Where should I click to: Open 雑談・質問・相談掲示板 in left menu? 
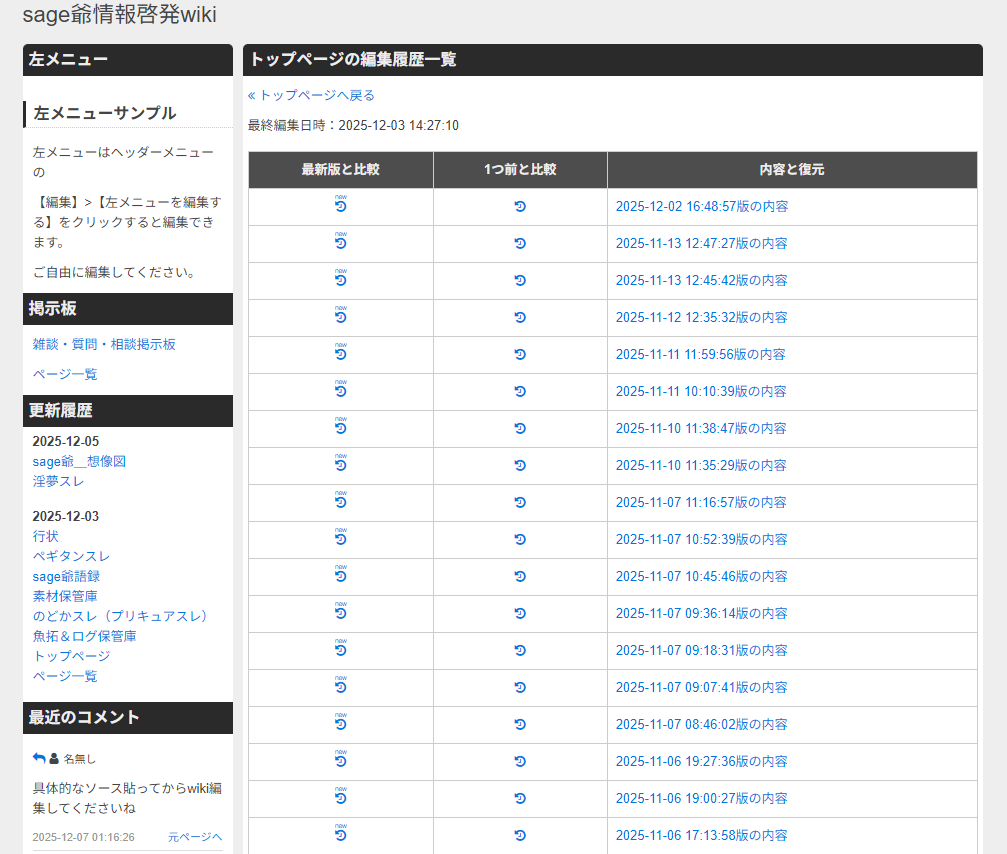[x=104, y=344]
